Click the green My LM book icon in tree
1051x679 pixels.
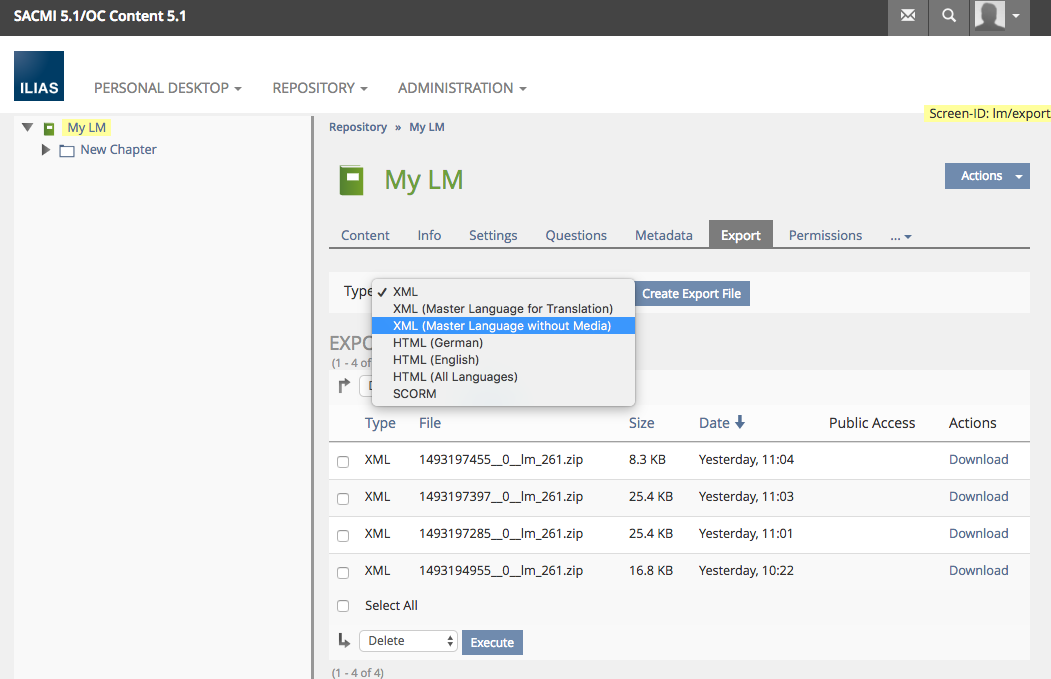pyautogui.click(x=49, y=128)
